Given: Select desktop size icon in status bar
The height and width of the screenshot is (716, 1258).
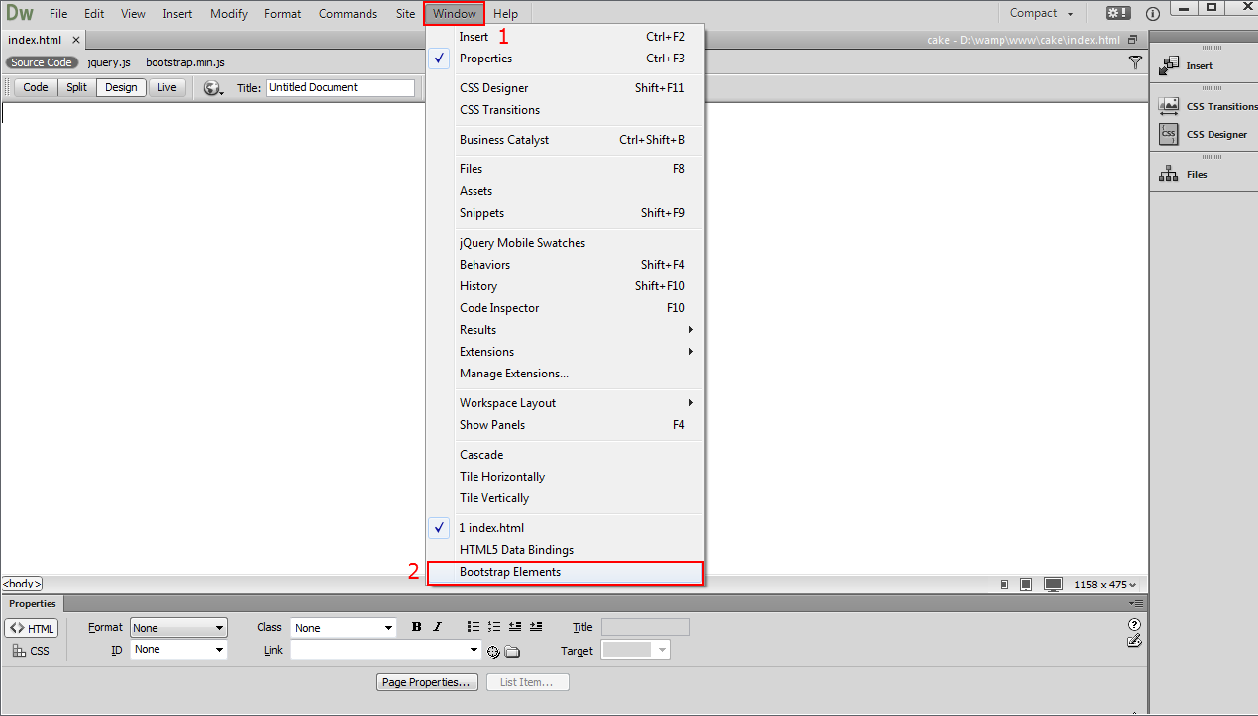Looking at the screenshot, I should pos(1053,584).
